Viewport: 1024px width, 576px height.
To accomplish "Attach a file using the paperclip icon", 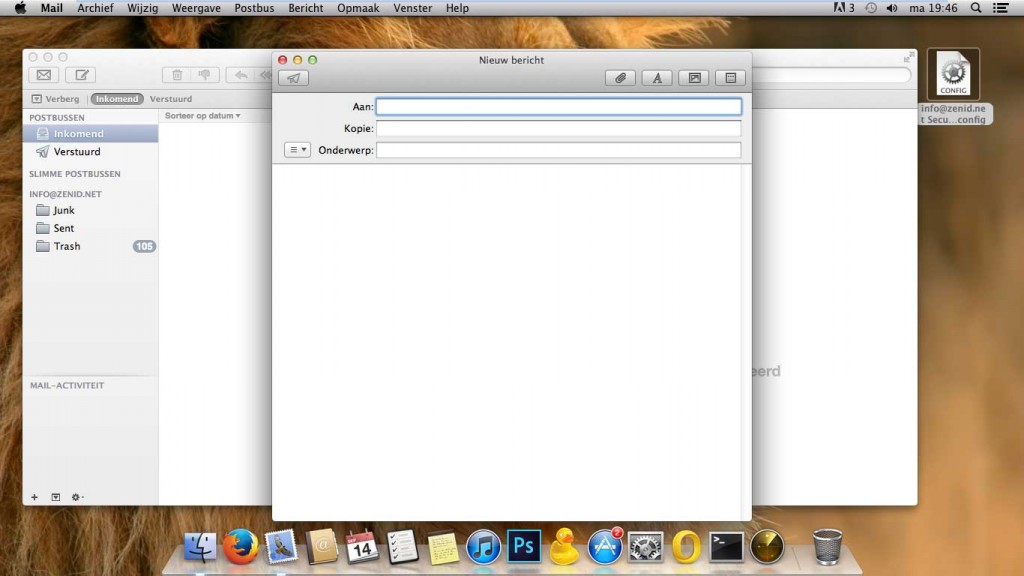I will click(620, 78).
